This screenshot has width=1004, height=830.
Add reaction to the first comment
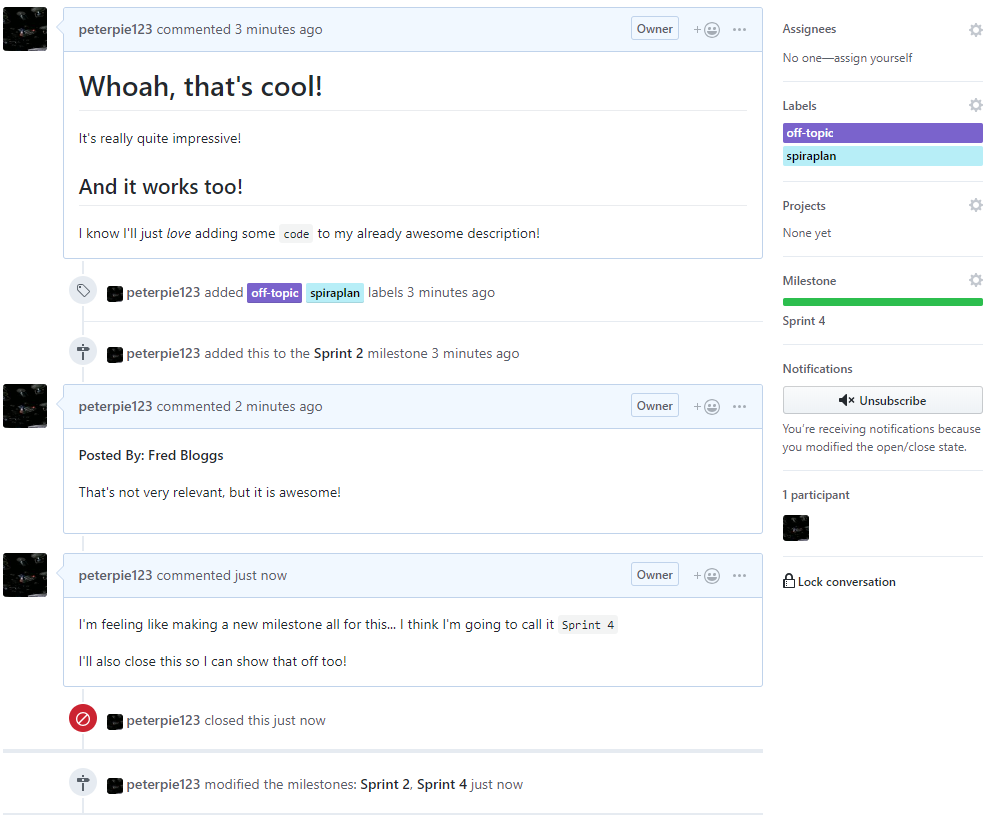[707, 30]
